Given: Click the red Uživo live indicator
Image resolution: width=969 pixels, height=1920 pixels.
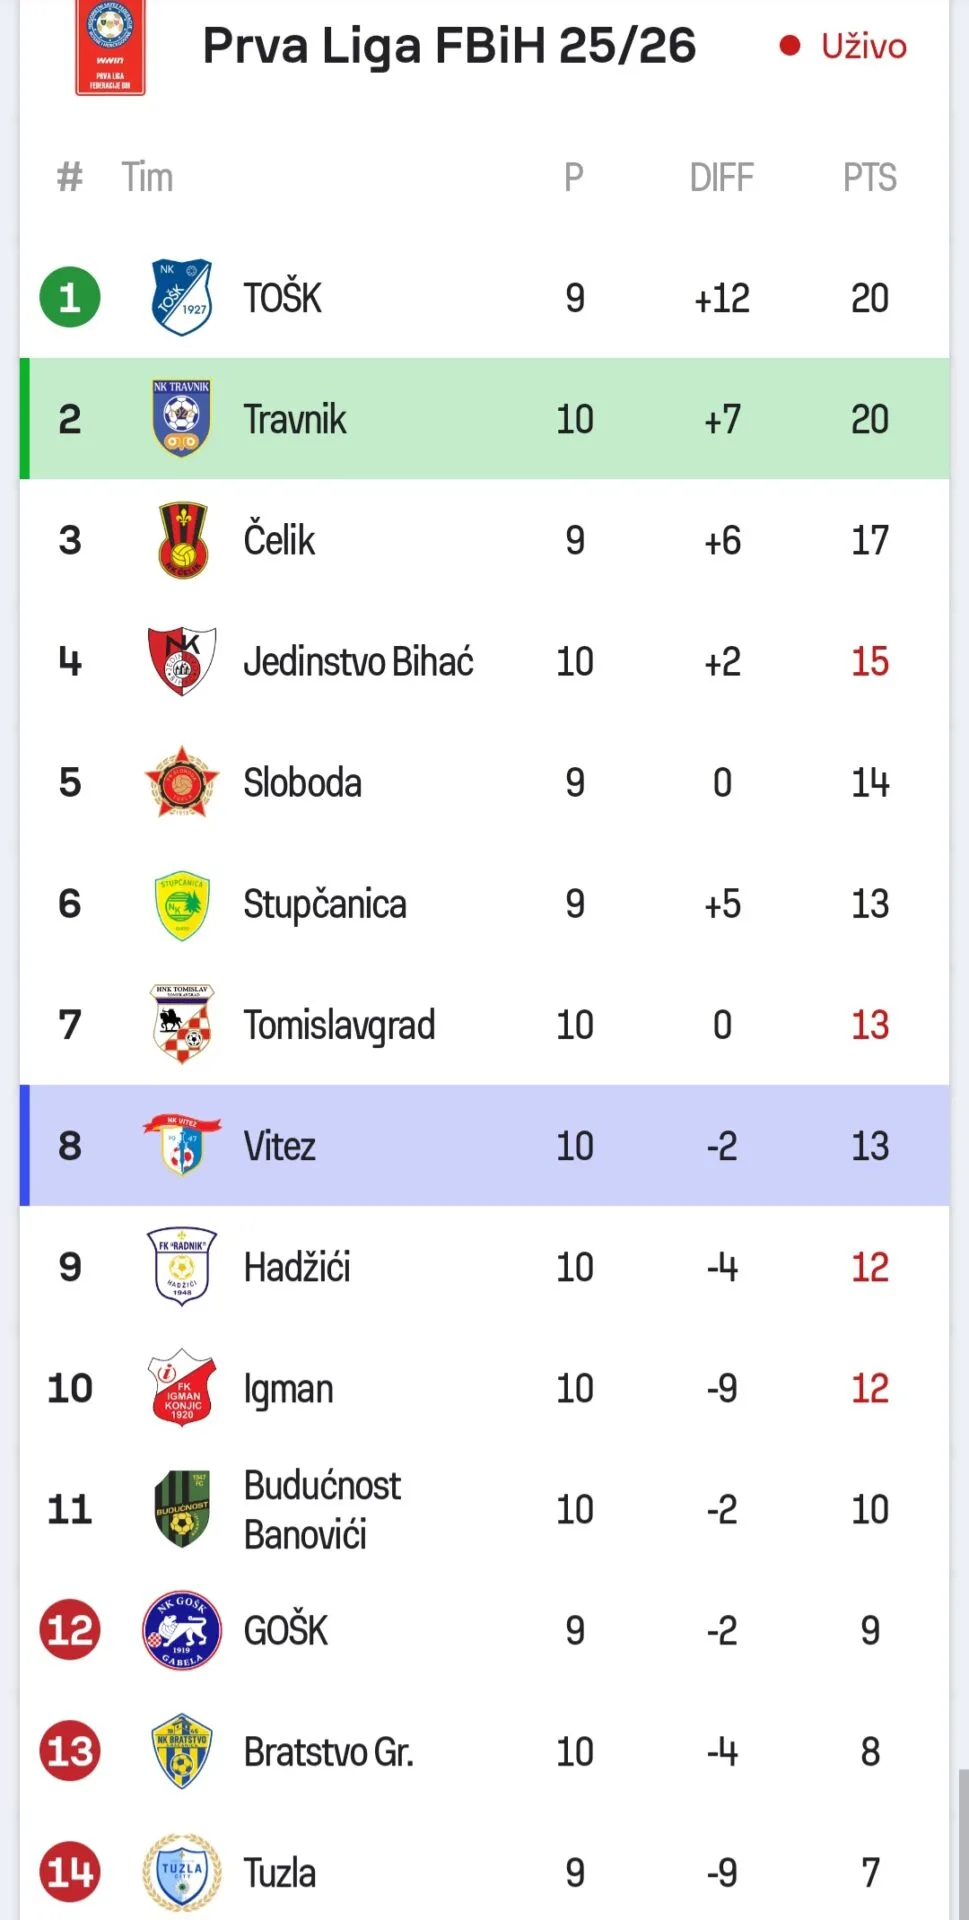Looking at the screenshot, I should 844,46.
